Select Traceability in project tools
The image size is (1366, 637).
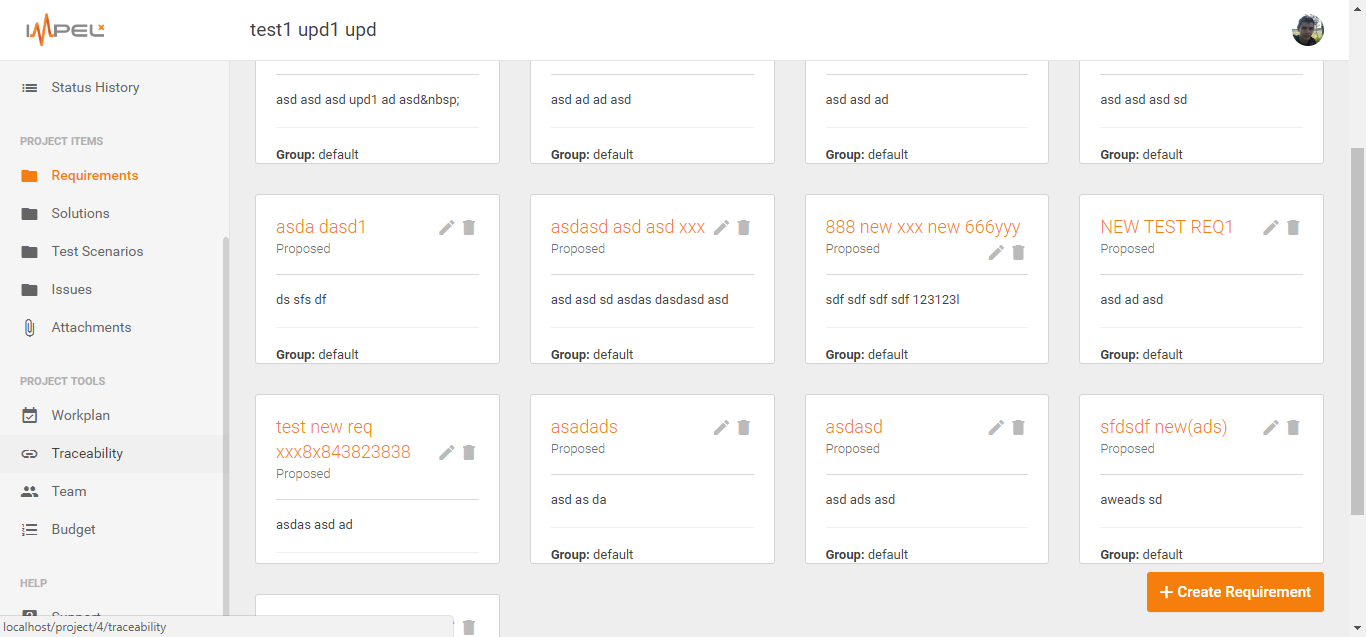(x=87, y=454)
